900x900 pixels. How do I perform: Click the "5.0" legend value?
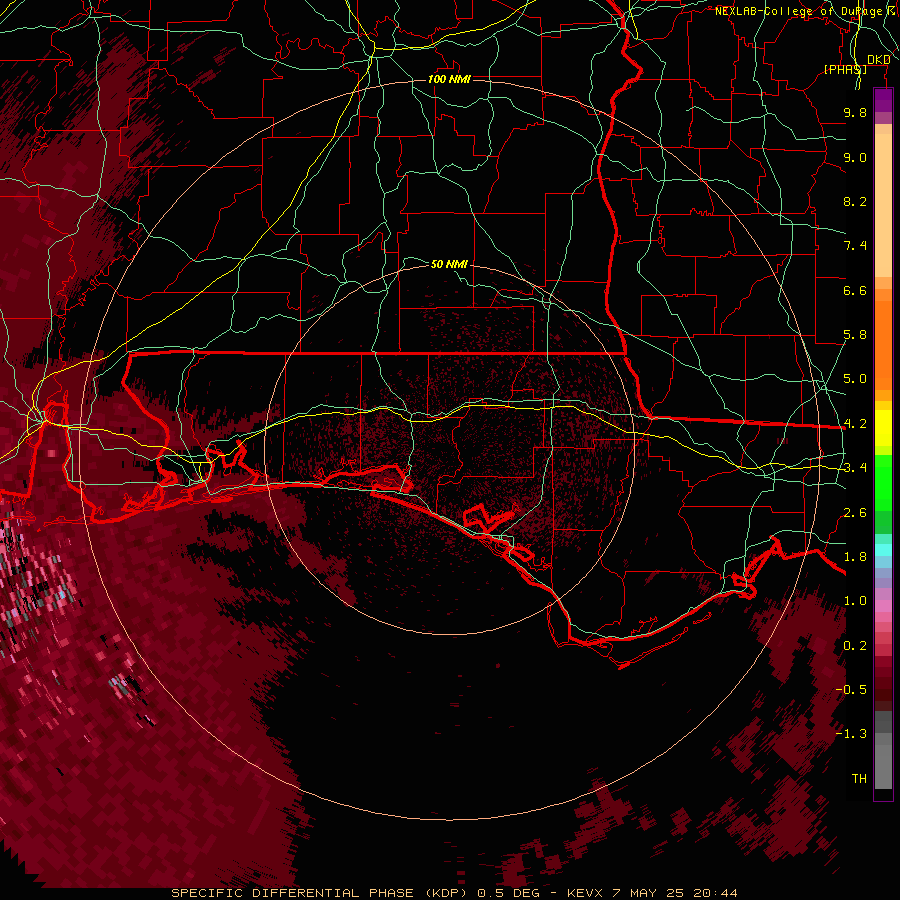[x=855, y=379]
